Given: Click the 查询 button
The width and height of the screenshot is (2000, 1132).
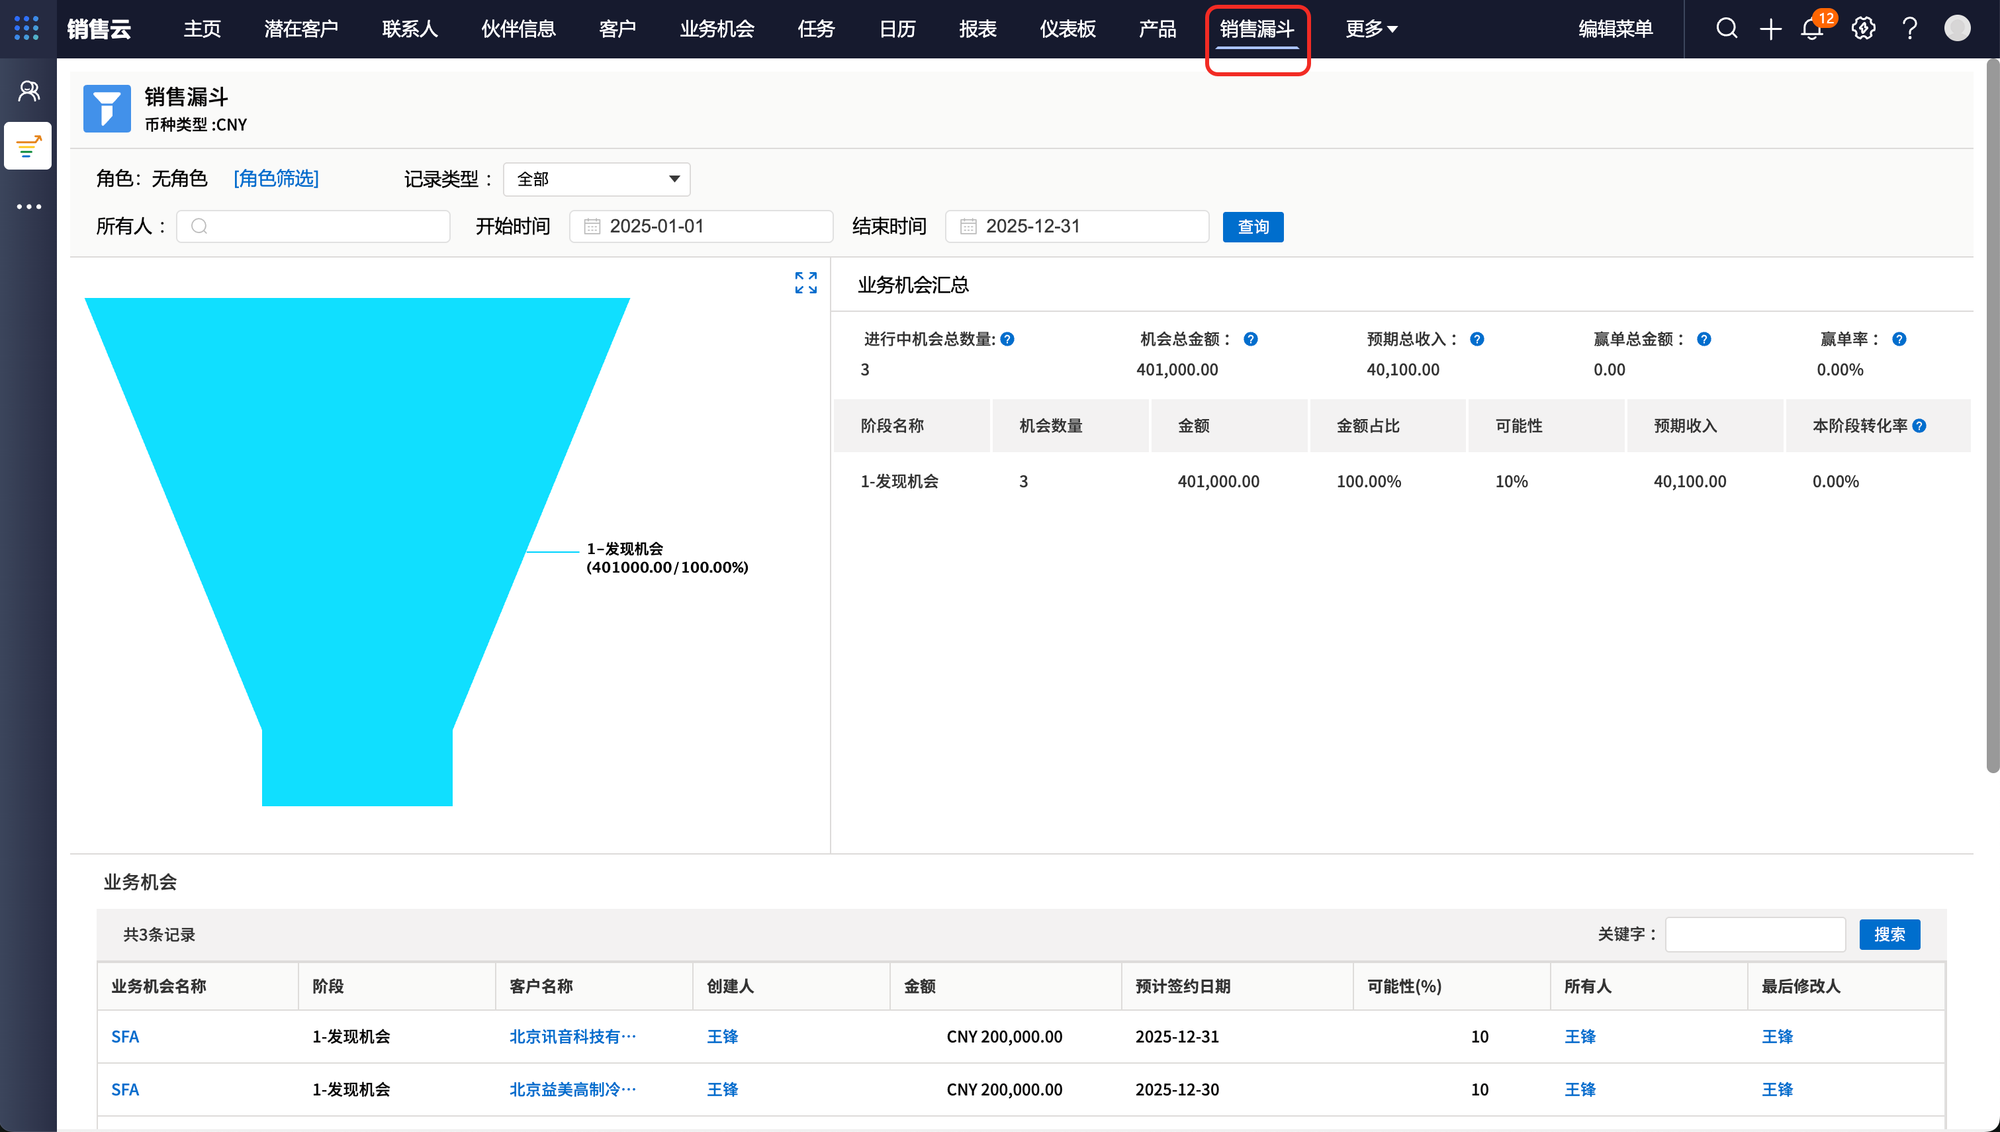Looking at the screenshot, I should [x=1252, y=227].
